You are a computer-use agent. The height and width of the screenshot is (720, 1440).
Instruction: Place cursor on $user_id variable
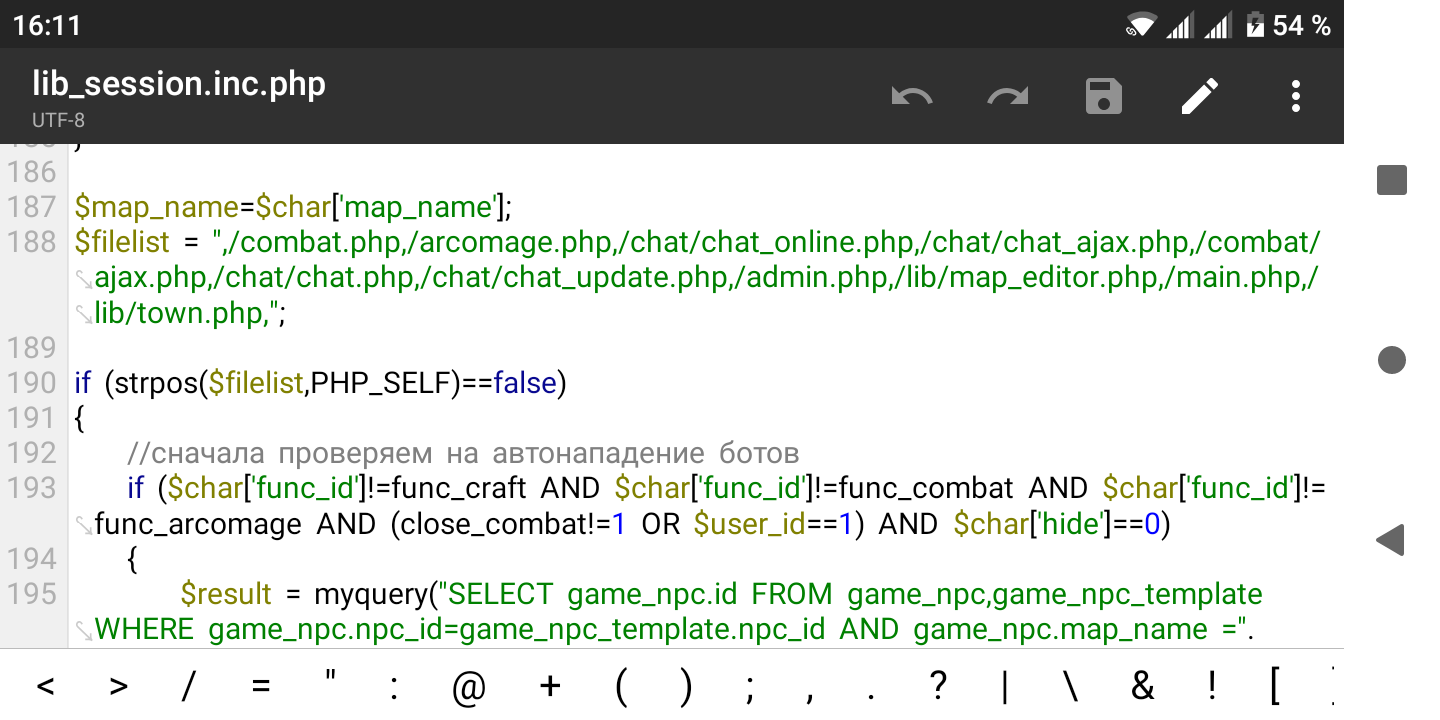click(750, 524)
